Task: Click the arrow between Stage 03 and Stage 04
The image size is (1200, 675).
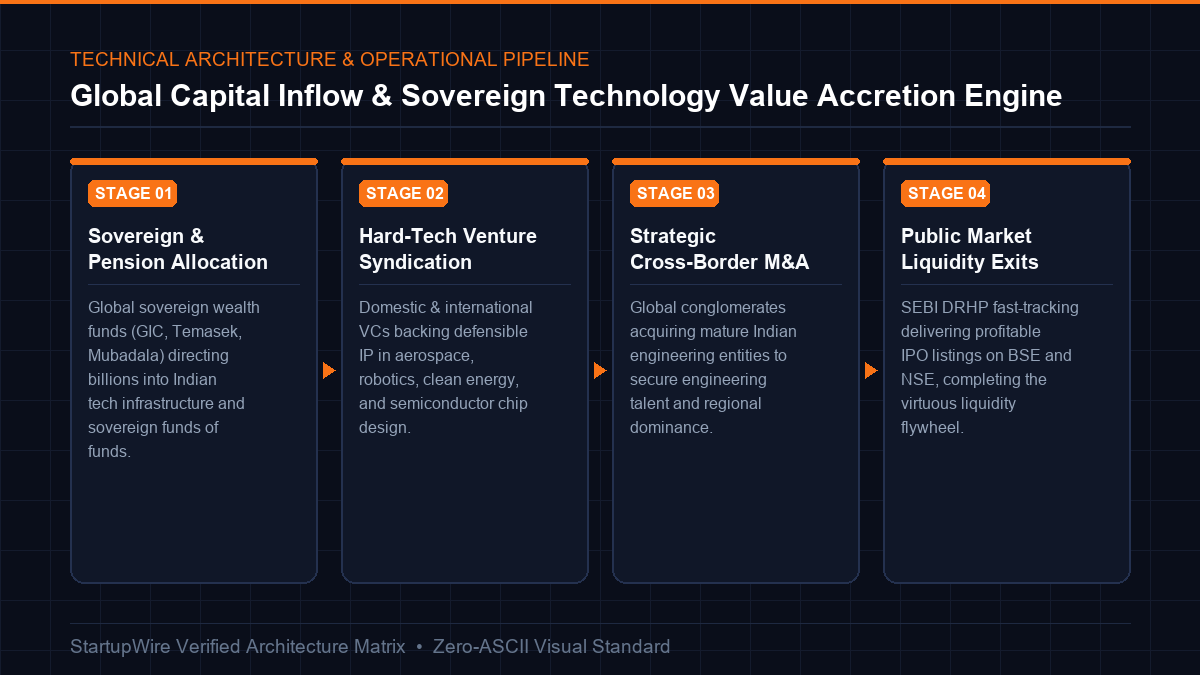Action: point(871,371)
